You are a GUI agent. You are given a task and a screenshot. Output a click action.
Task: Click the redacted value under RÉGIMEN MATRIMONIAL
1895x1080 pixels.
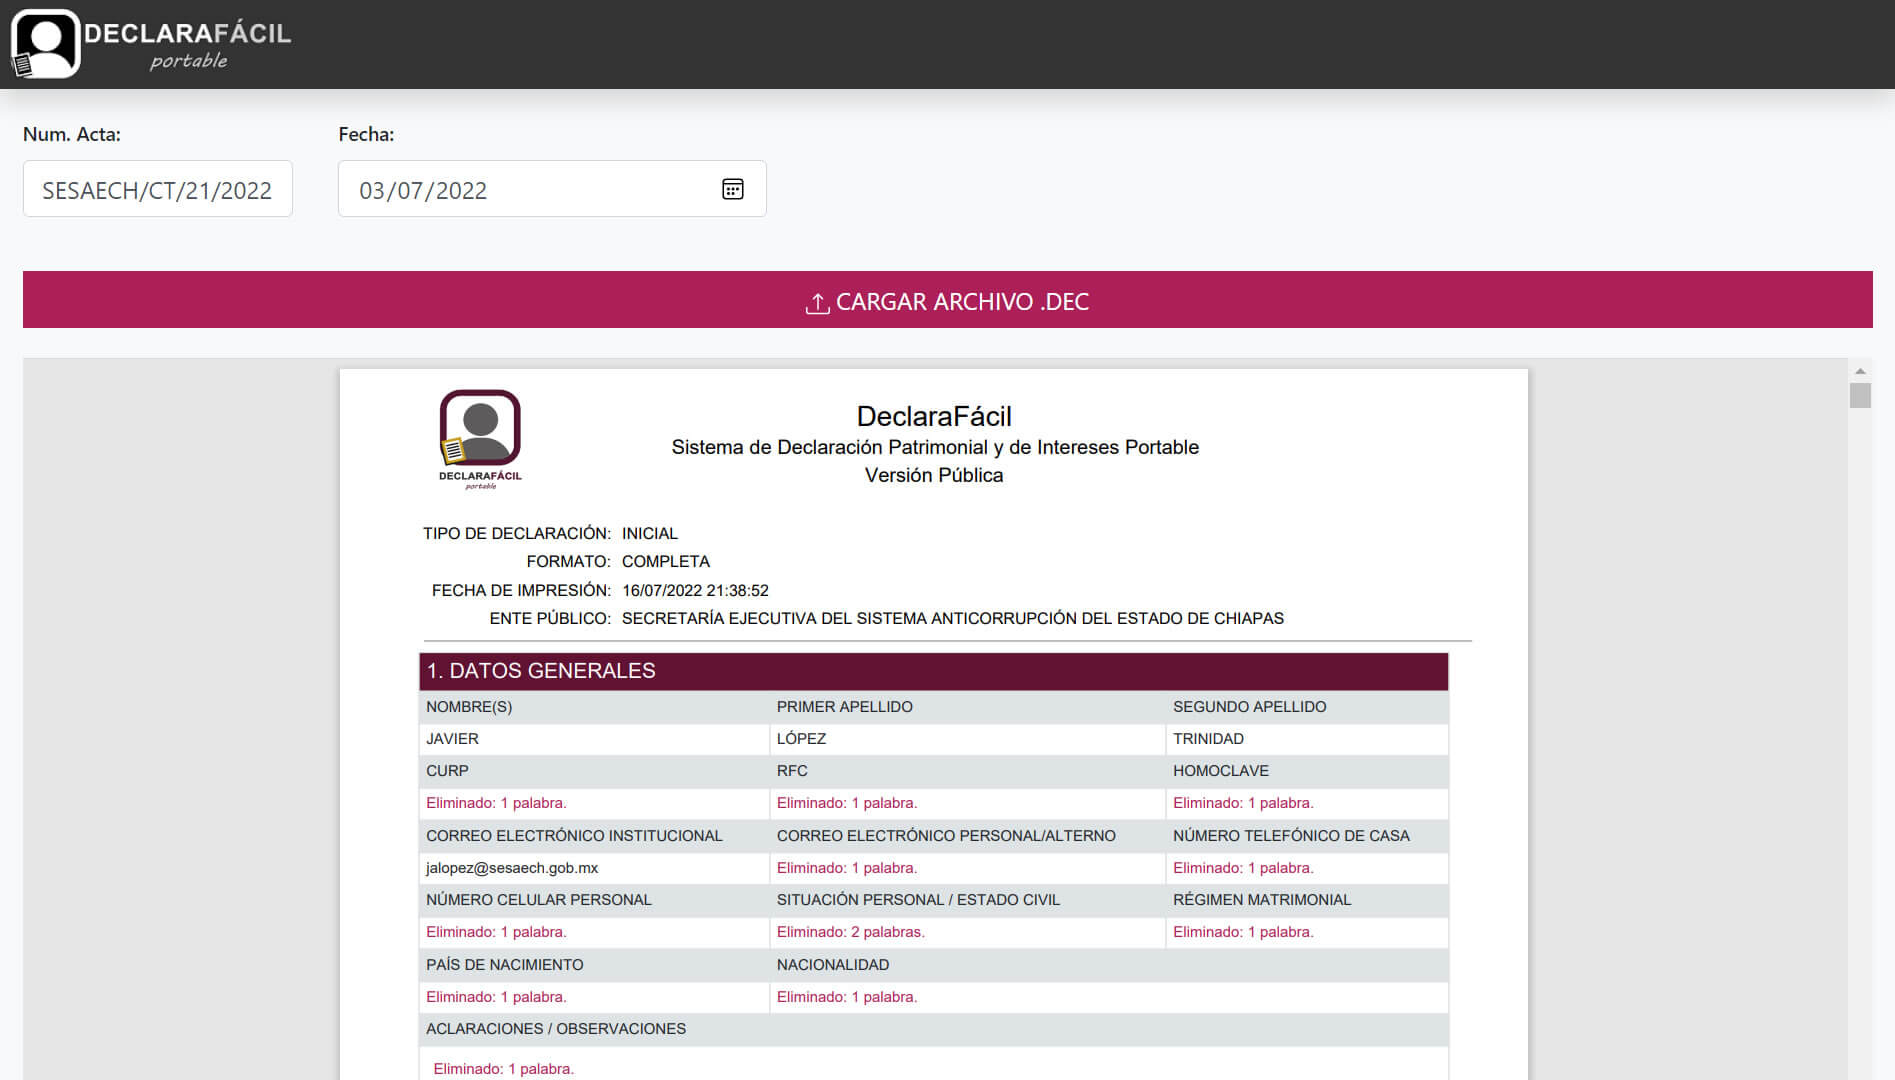(1243, 932)
